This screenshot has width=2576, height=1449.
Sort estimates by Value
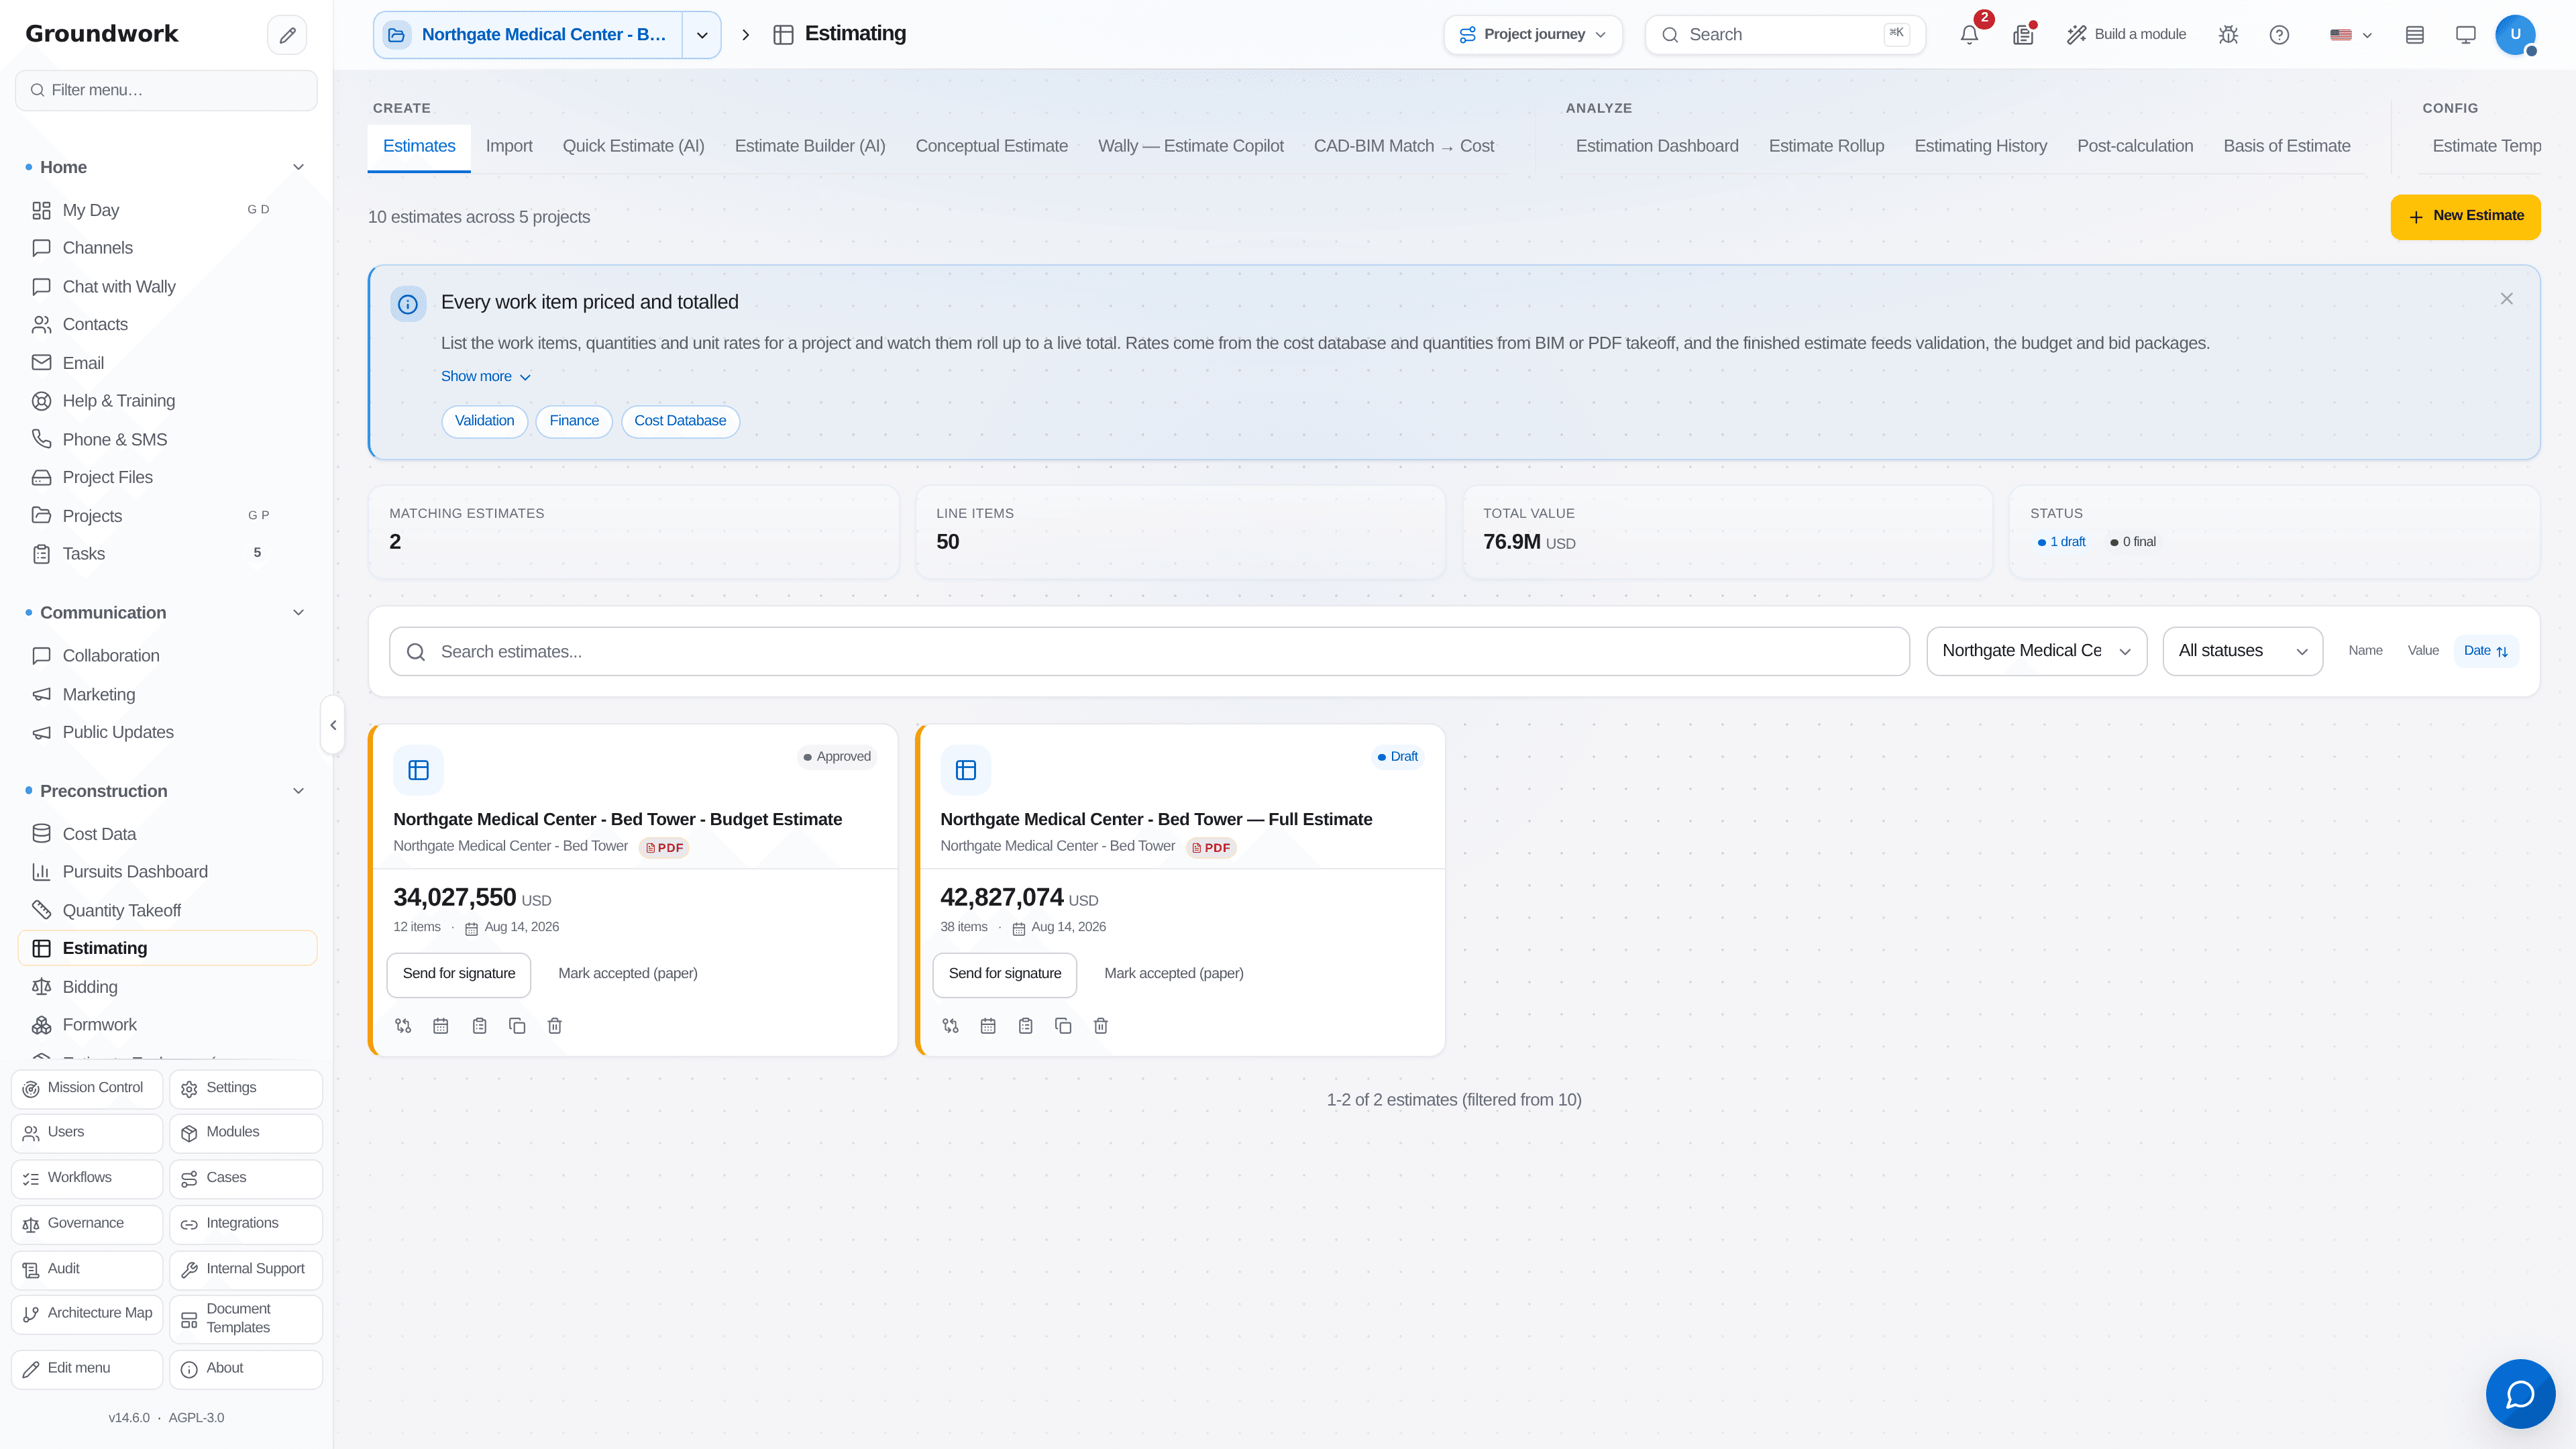coord(2423,651)
